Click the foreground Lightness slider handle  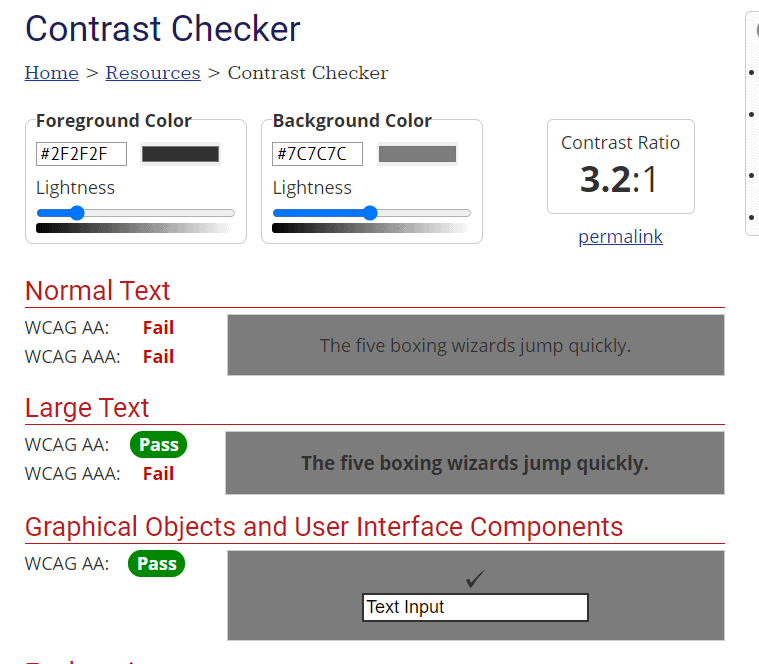point(77,213)
